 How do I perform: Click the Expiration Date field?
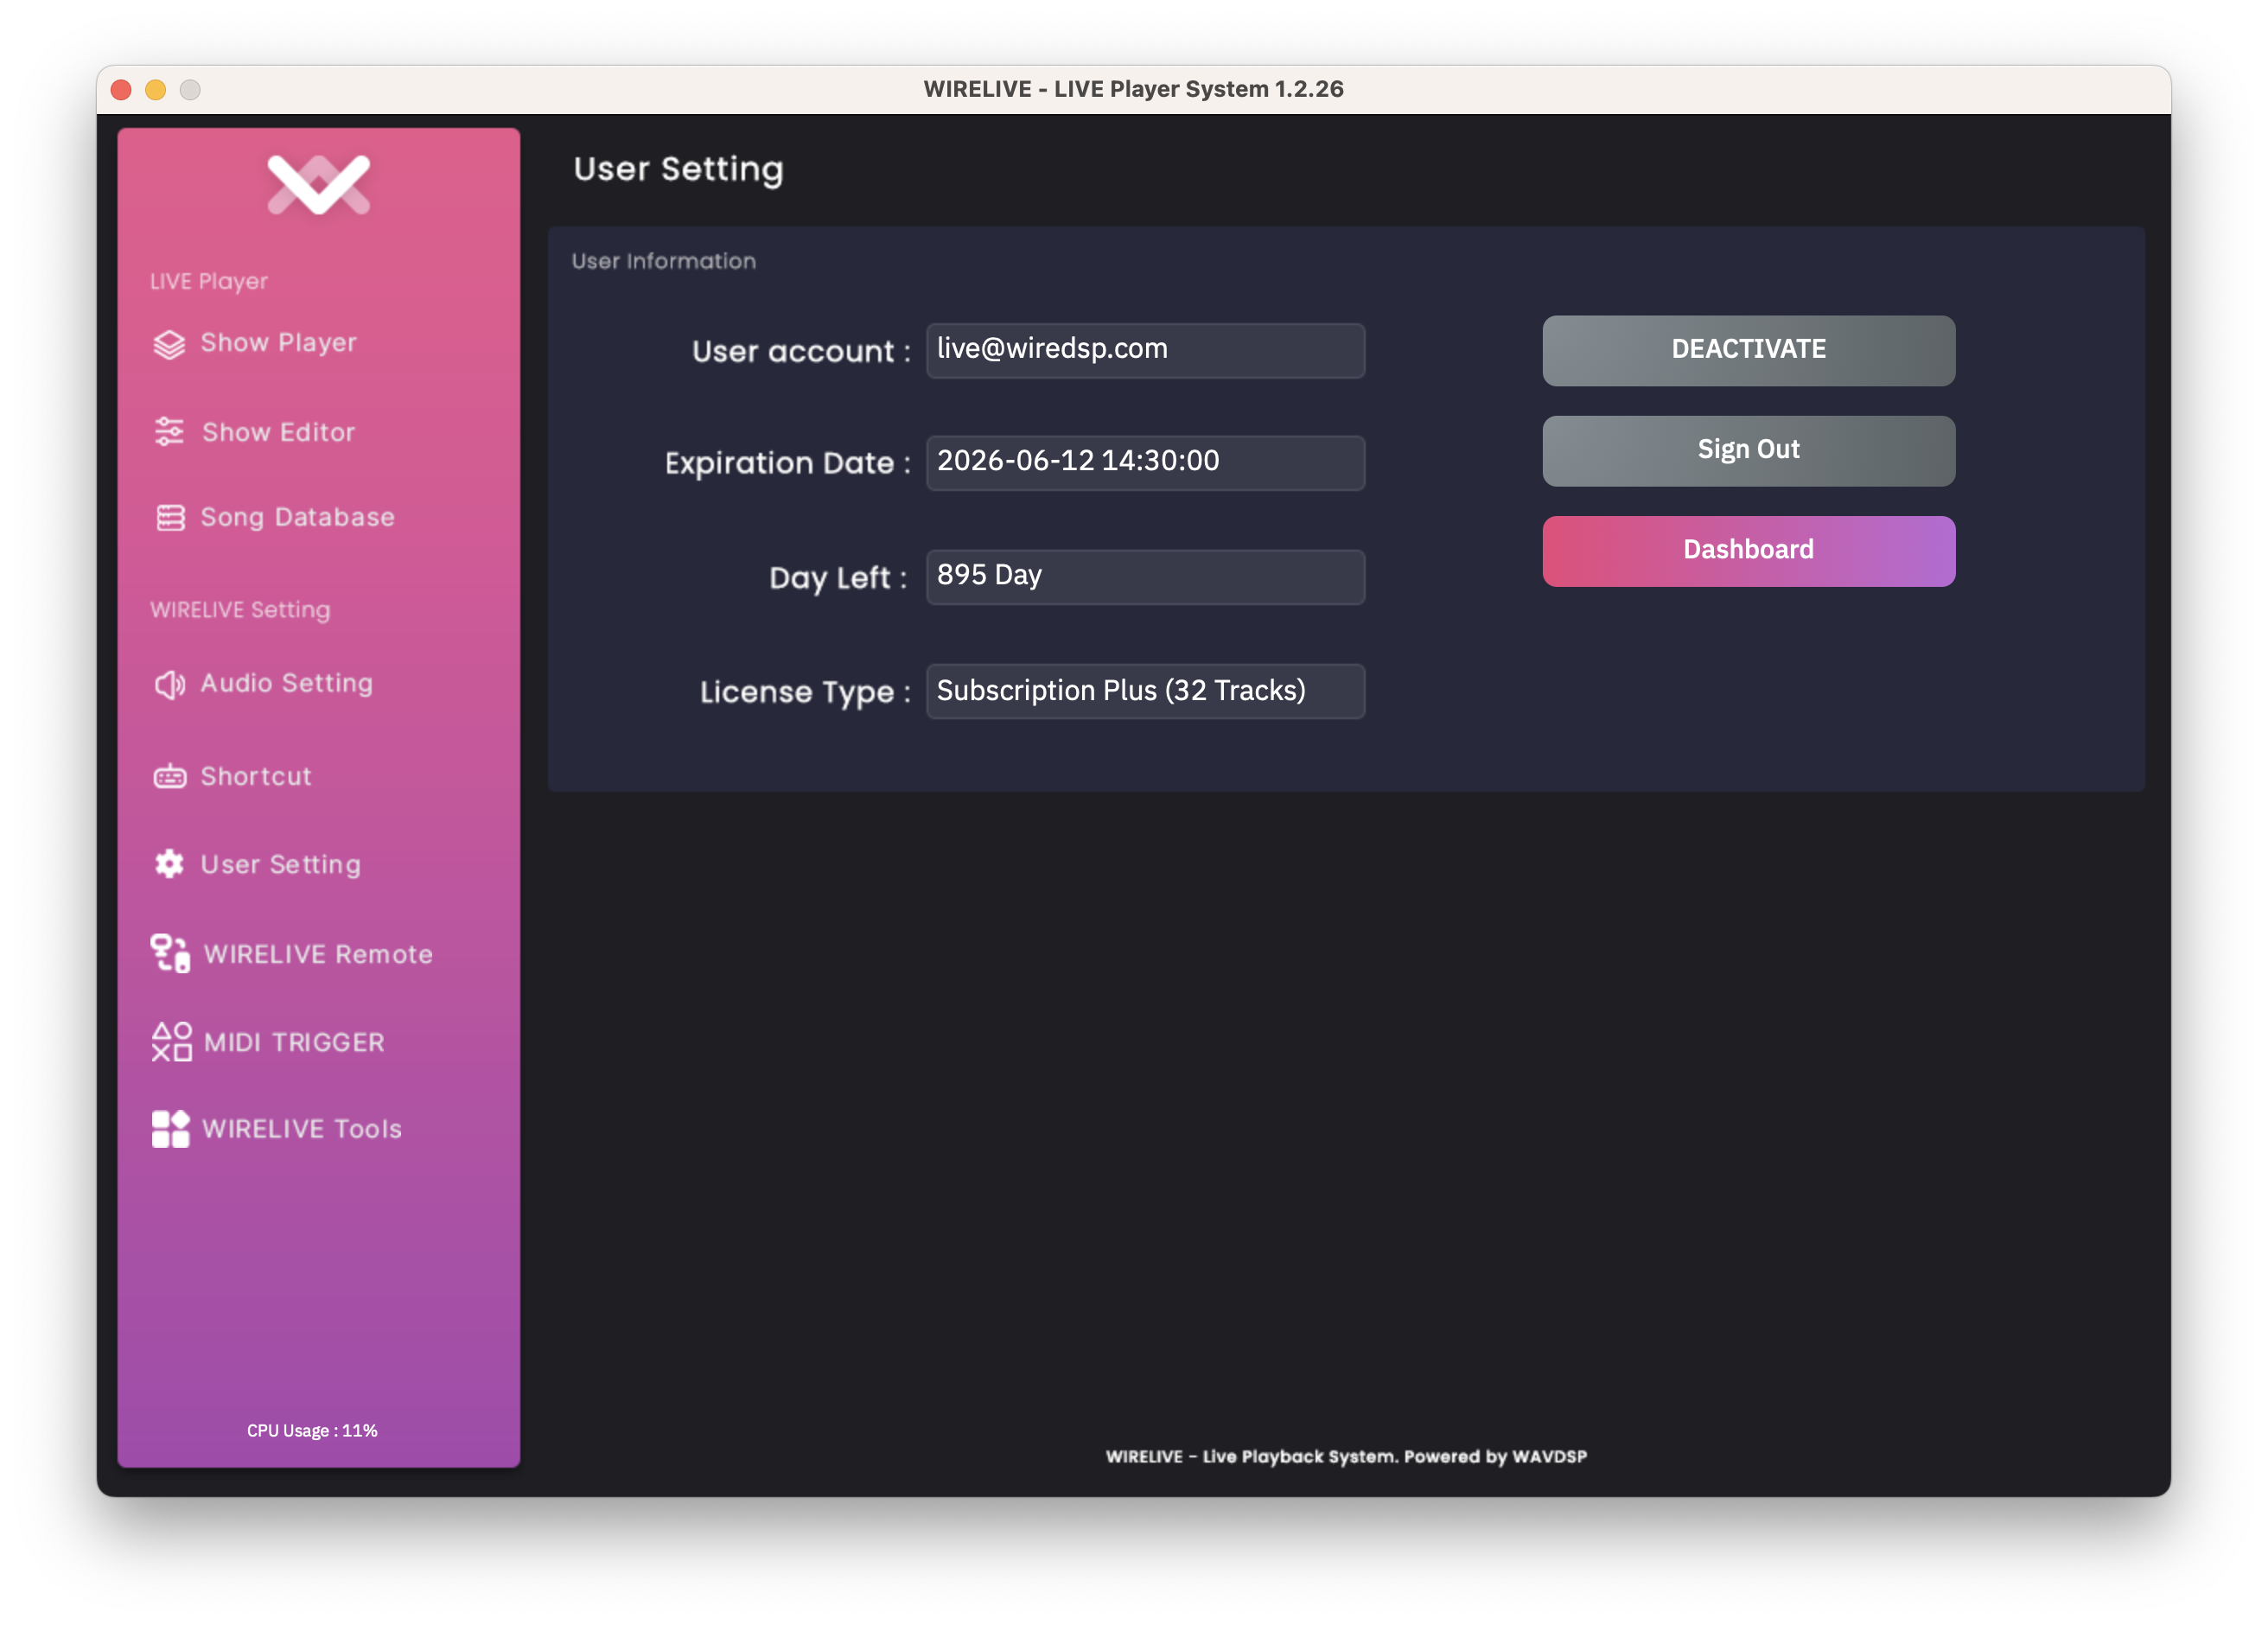(1144, 462)
